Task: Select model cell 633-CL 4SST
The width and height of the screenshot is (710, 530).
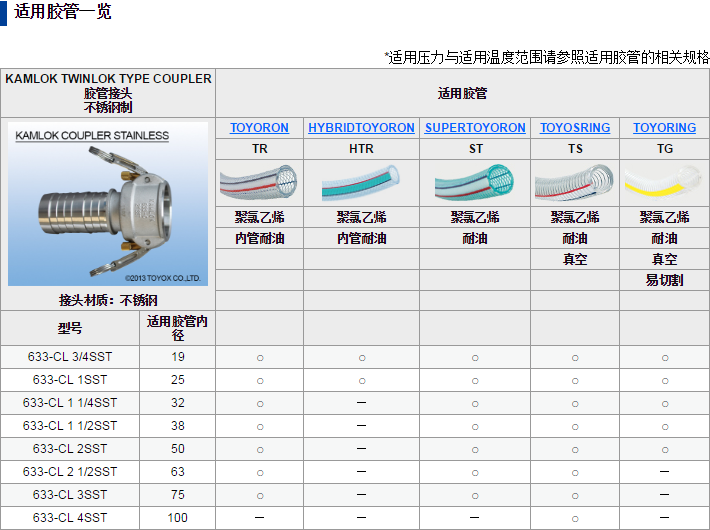Action: 70,518
